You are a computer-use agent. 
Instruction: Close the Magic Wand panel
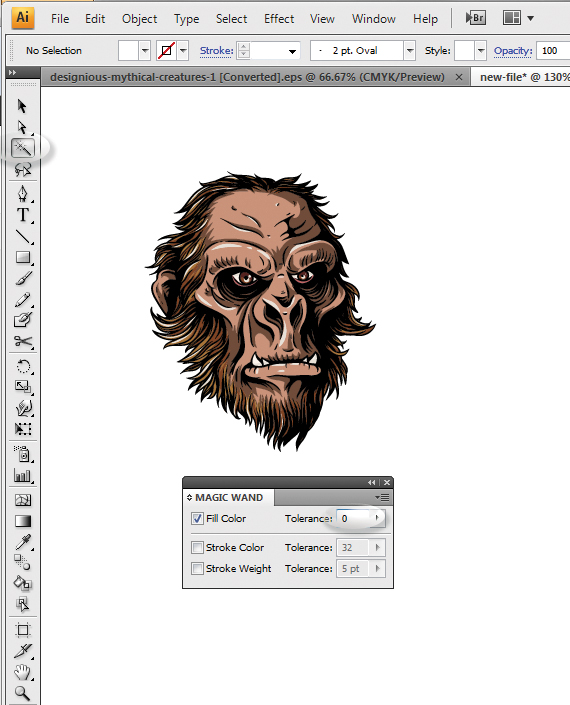tap(387, 482)
